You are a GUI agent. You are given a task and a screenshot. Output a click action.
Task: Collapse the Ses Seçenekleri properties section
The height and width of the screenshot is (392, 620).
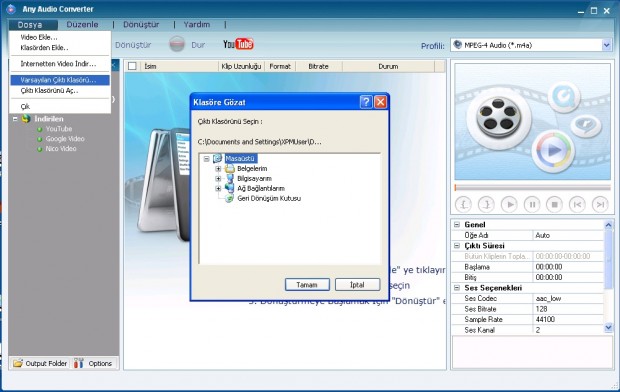[457, 288]
